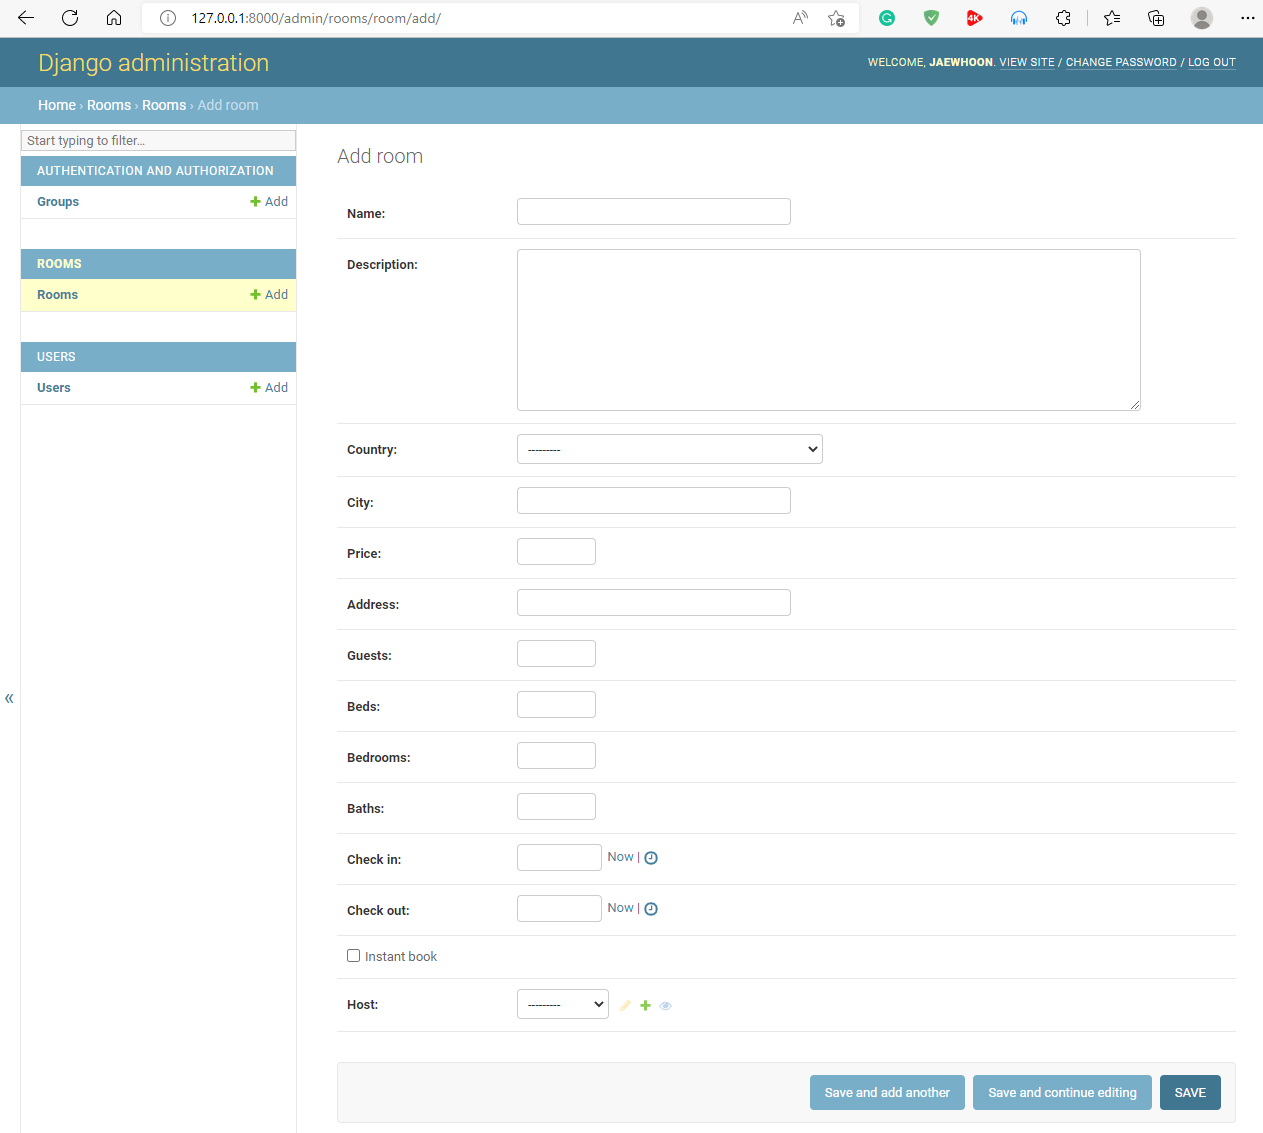
Task: Open the clock picker for Check out
Action: point(651,909)
